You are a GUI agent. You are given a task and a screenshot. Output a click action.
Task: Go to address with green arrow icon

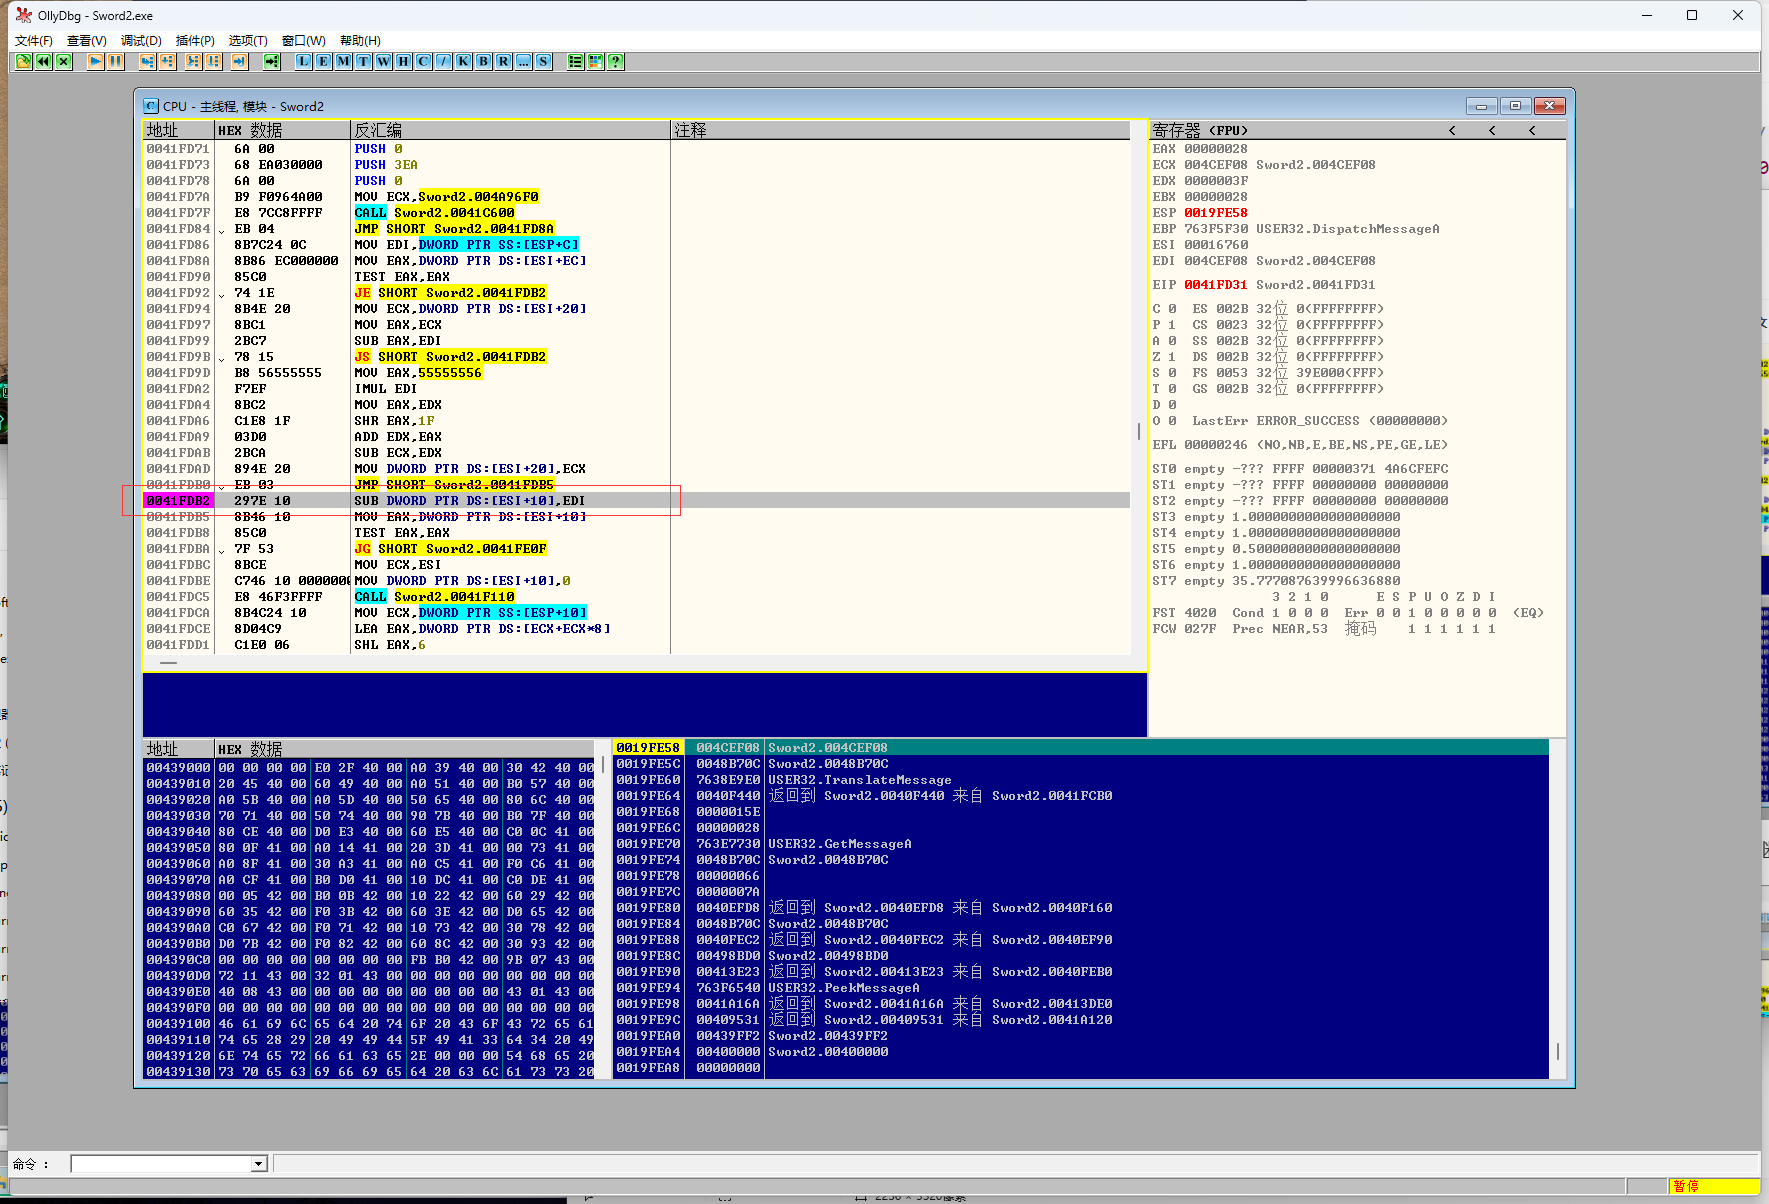coord(271,62)
